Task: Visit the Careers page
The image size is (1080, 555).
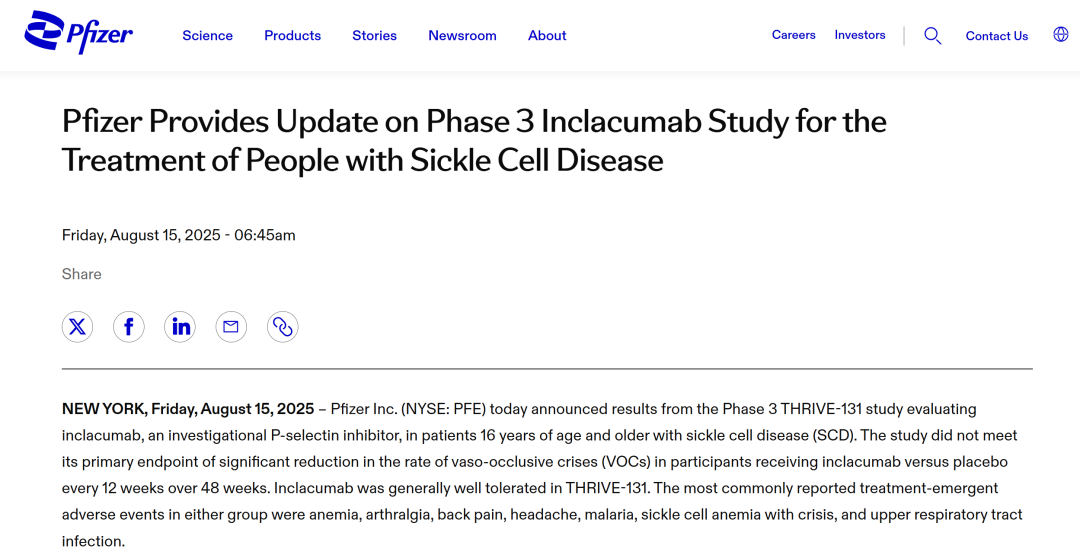Action: click(x=793, y=35)
